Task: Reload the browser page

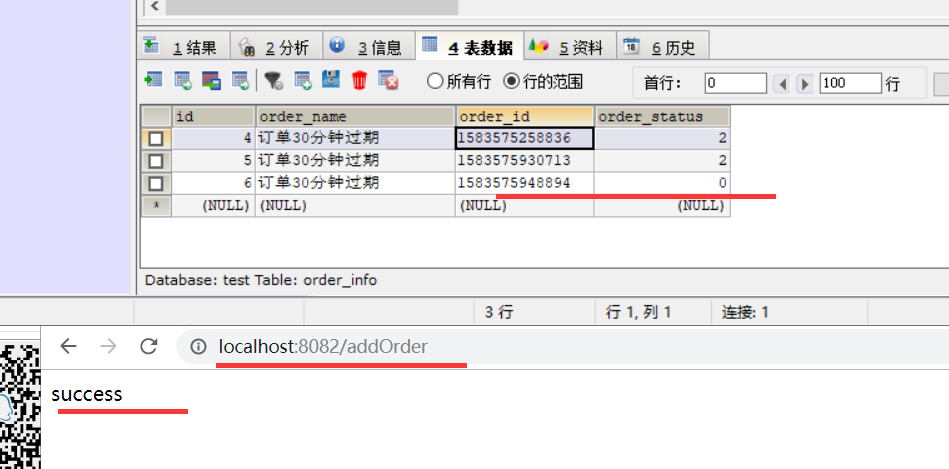Action: (x=149, y=346)
